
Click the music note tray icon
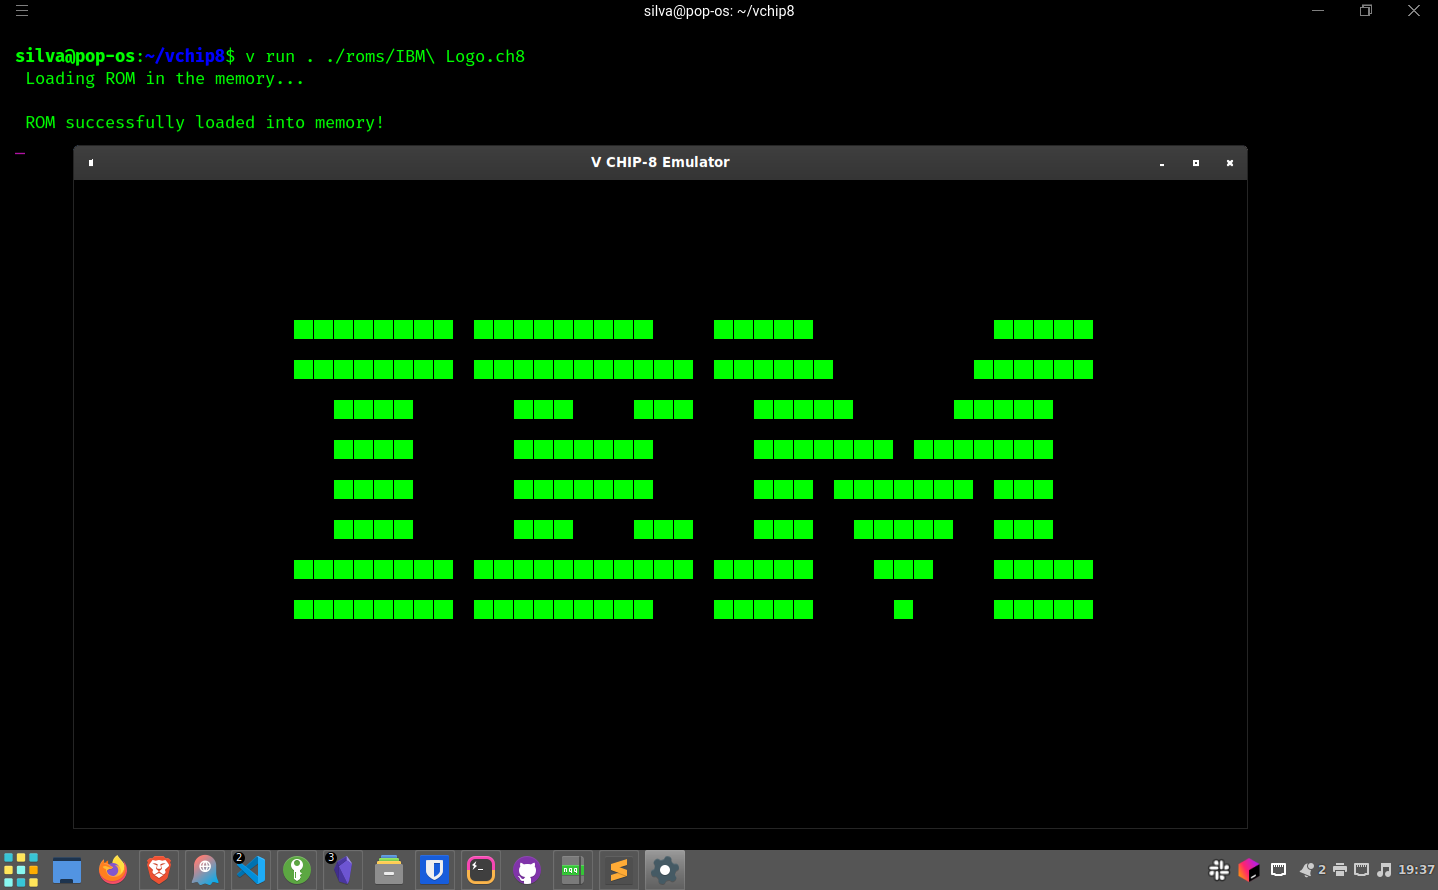1386,870
